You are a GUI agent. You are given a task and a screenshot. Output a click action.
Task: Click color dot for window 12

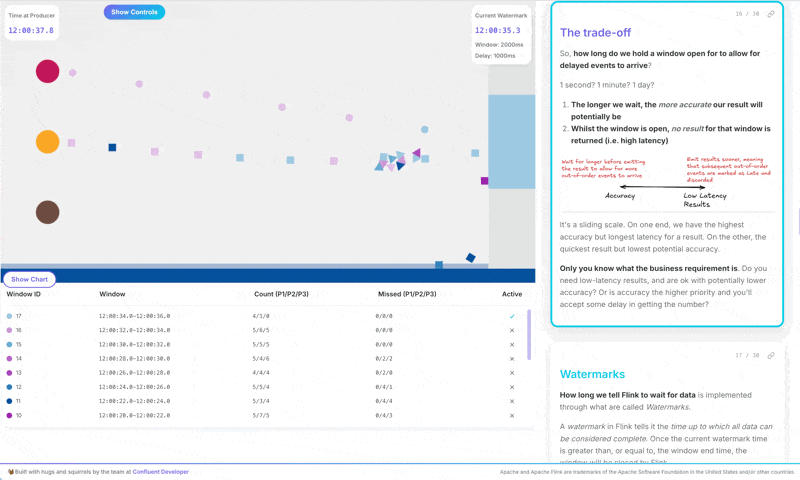[9, 387]
